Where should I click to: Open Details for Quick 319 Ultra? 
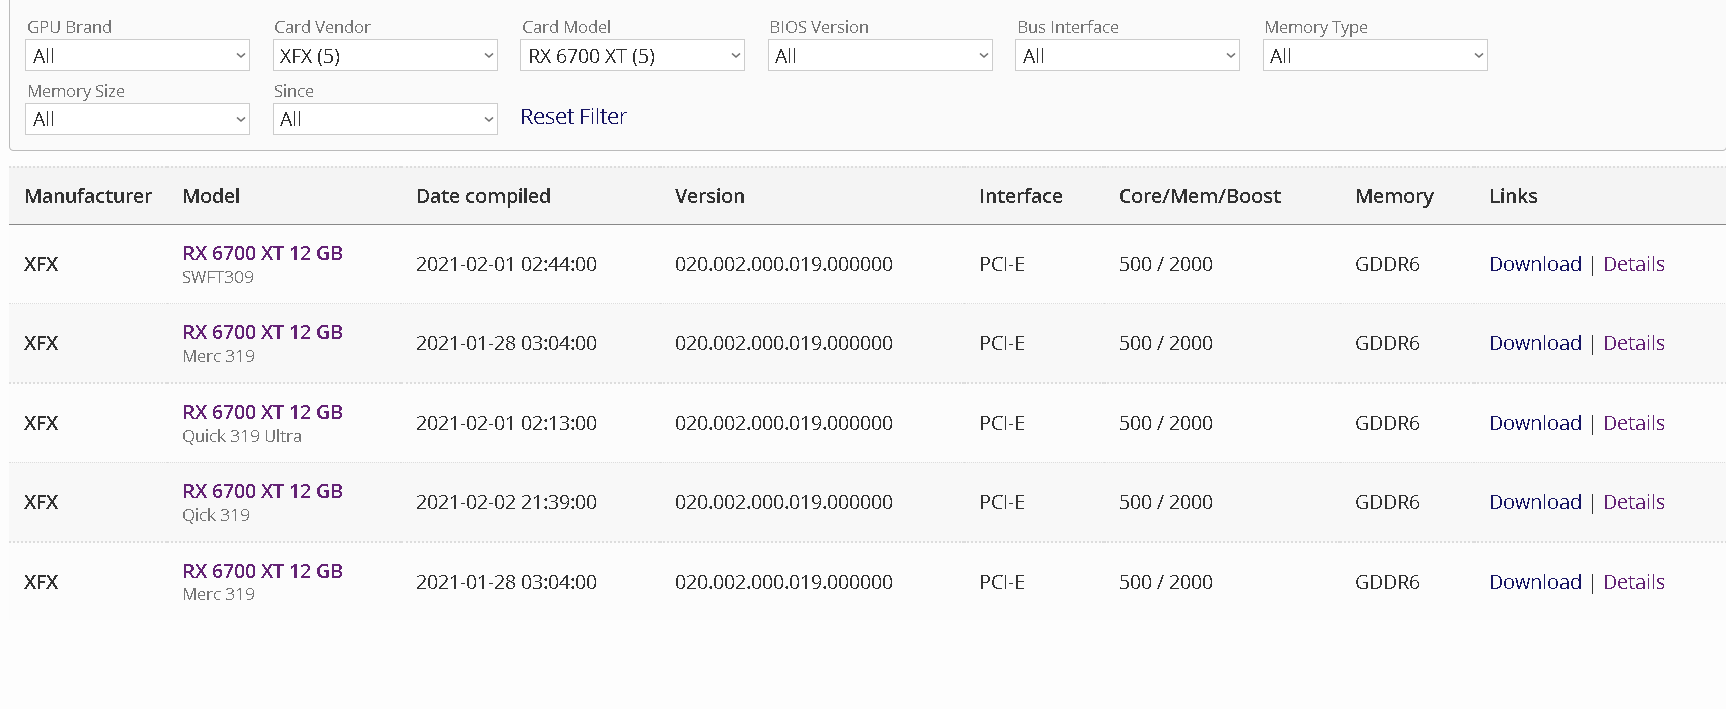pos(1634,423)
